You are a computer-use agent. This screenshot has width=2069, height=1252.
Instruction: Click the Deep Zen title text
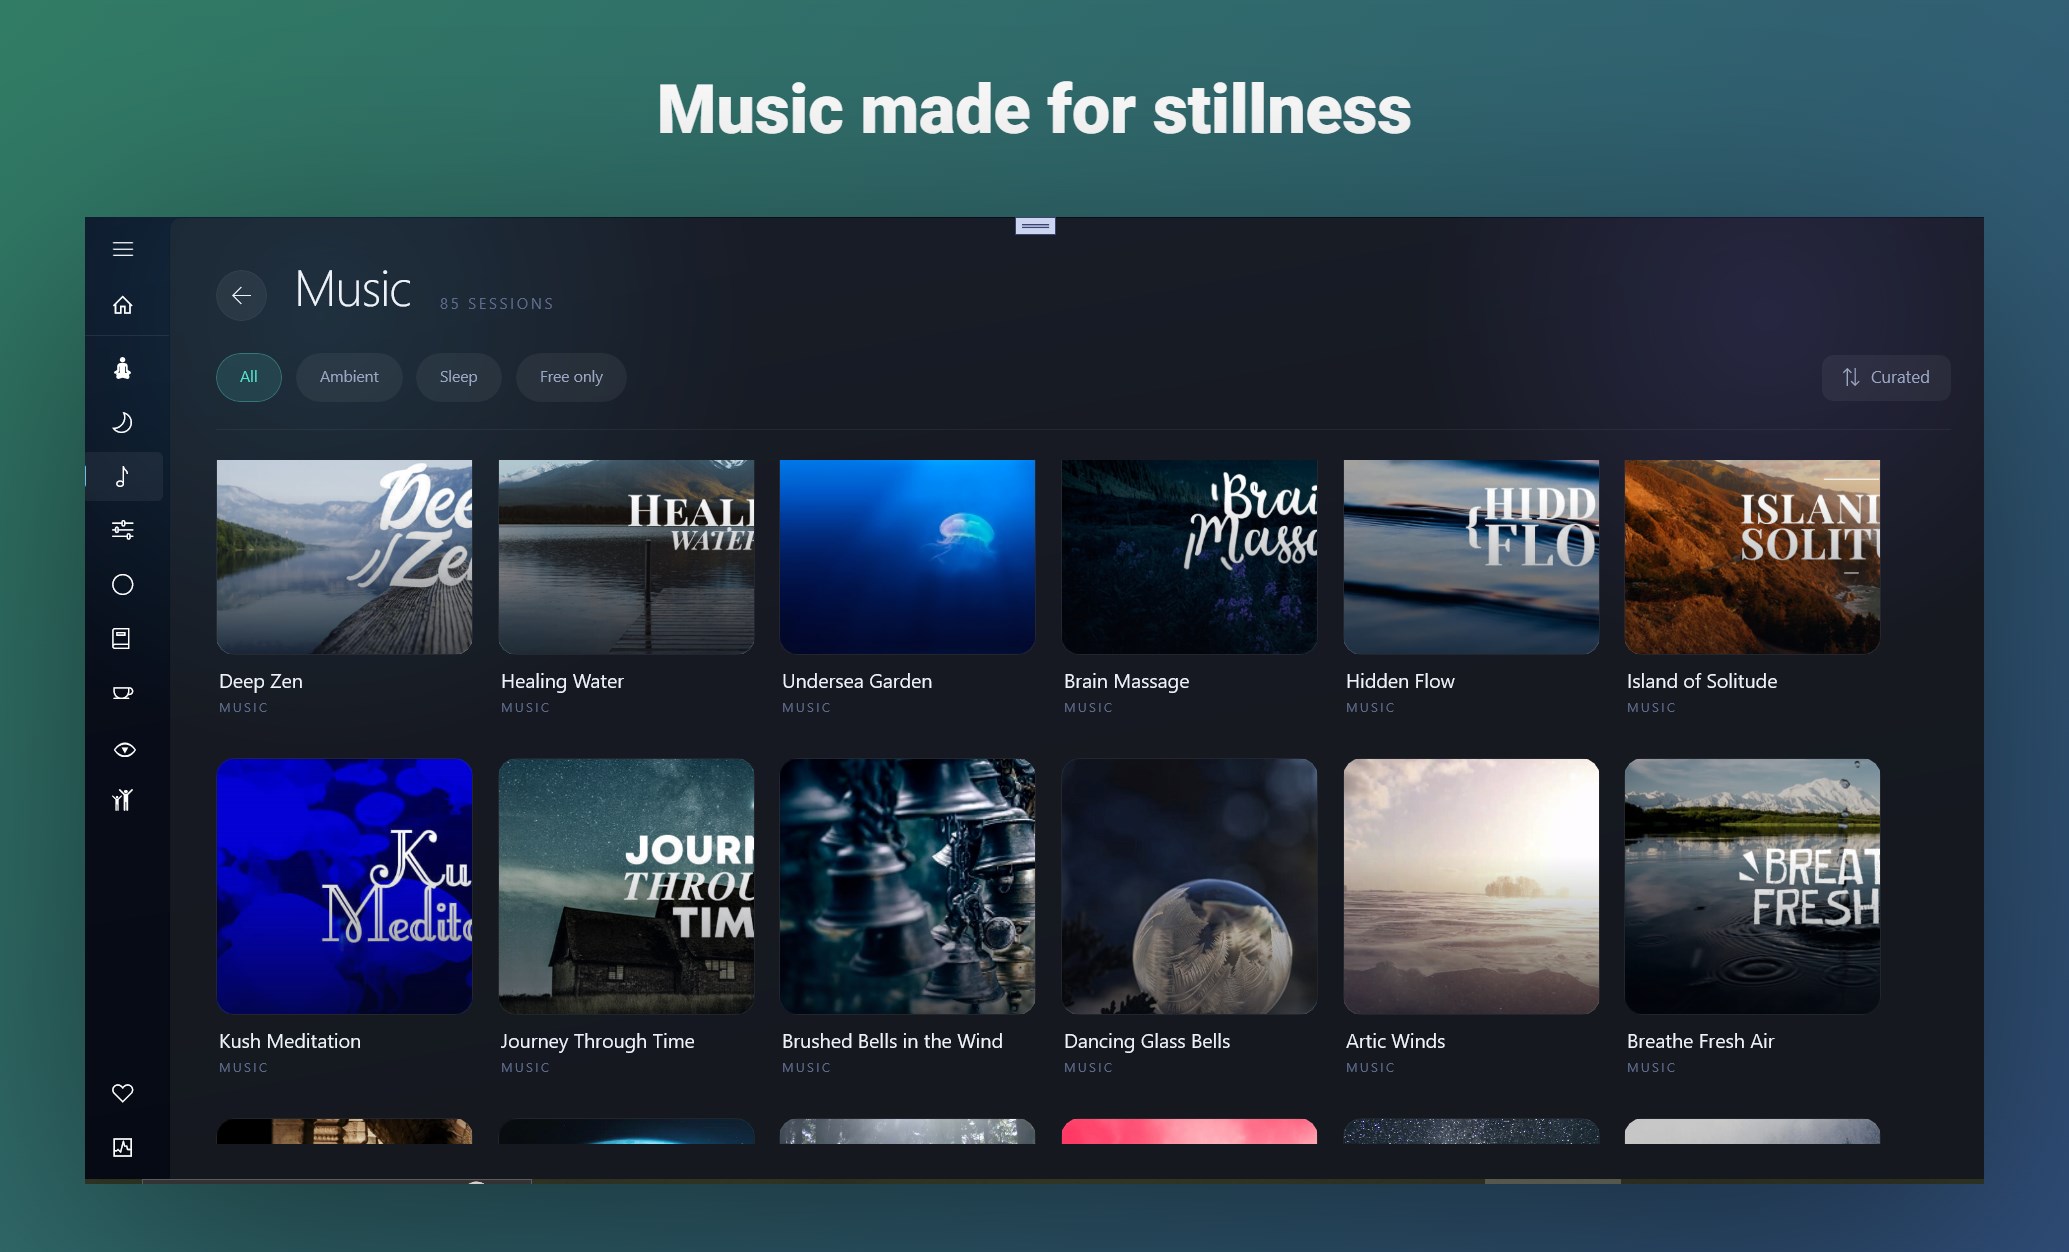(x=261, y=681)
